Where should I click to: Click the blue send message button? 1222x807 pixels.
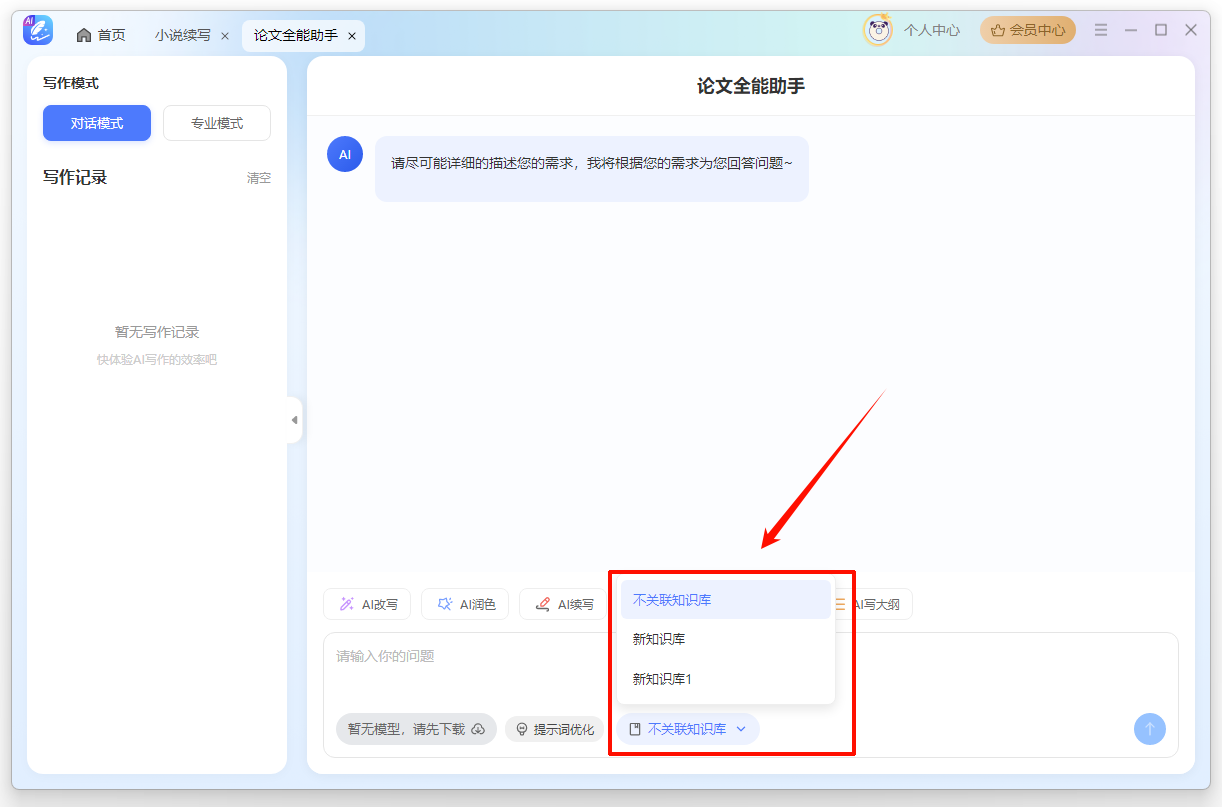[x=1149, y=729]
